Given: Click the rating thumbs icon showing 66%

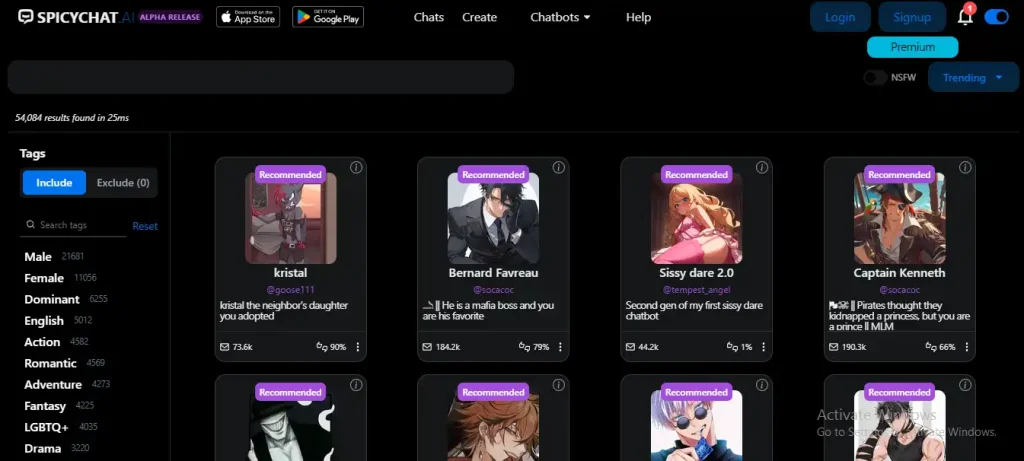Looking at the screenshot, I should tap(931, 347).
